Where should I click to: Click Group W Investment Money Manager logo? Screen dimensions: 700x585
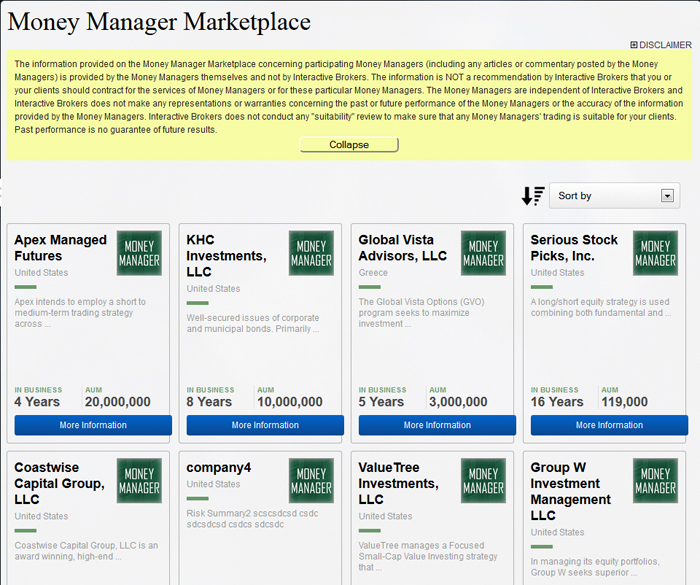tap(655, 481)
